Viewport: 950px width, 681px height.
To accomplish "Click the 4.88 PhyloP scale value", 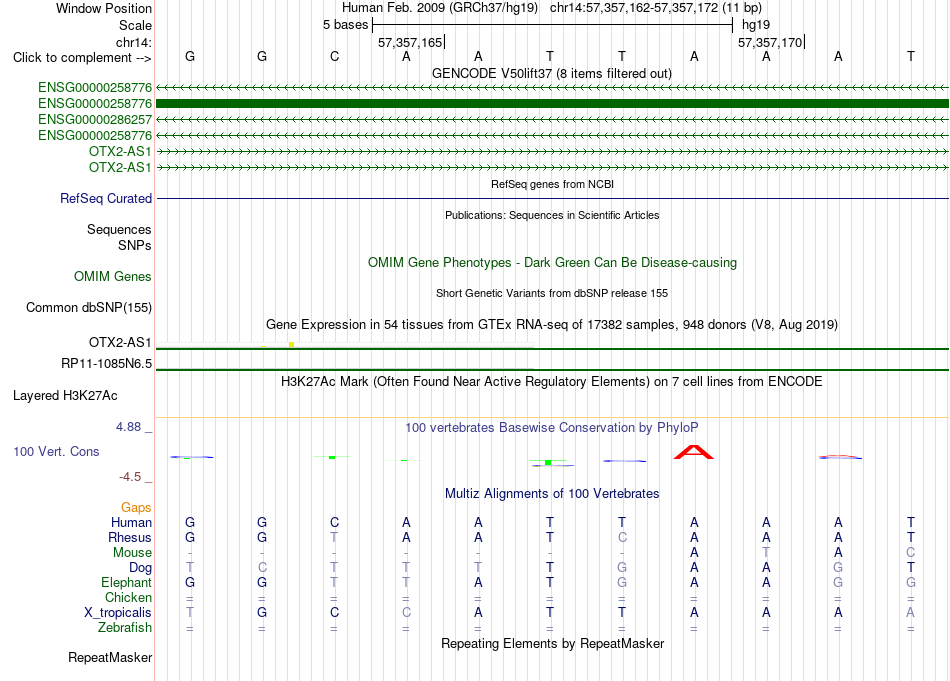I will pyautogui.click(x=128, y=427).
